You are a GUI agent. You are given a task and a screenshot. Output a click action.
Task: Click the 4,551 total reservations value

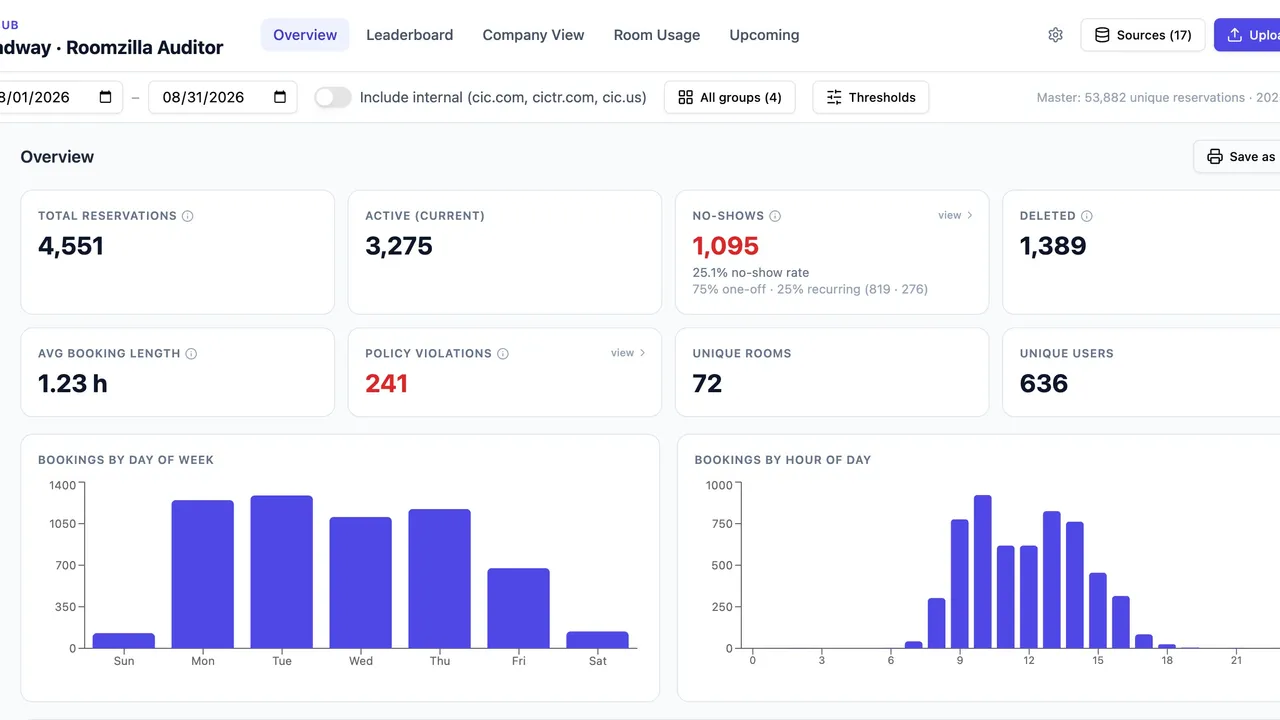(71, 246)
